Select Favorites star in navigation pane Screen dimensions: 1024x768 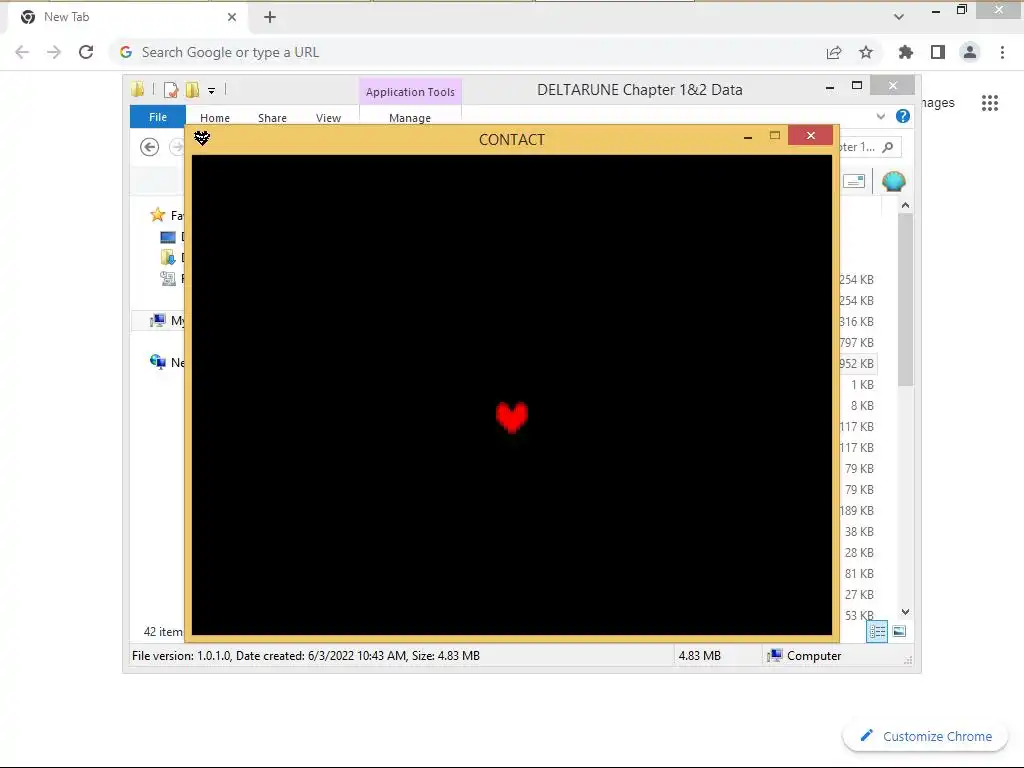(x=157, y=215)
